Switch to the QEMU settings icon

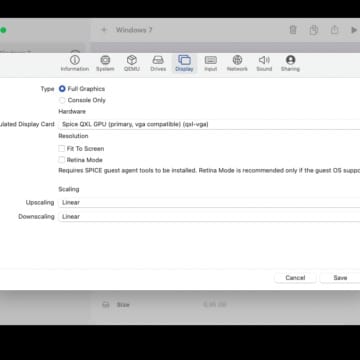132,60
